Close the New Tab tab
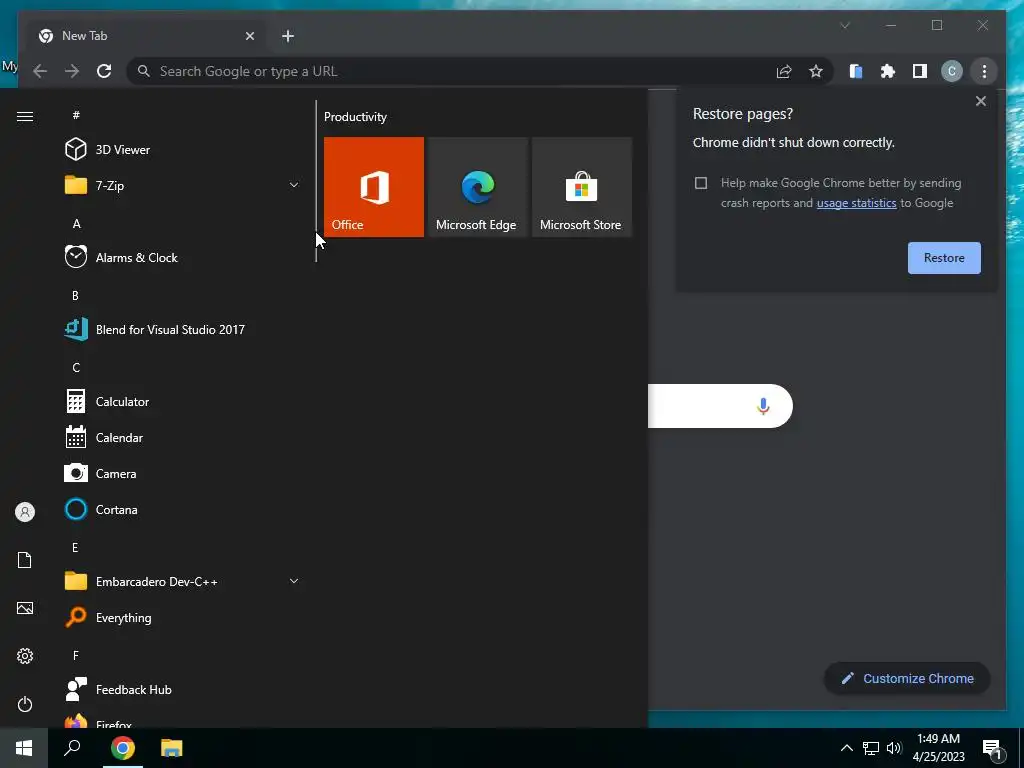 249,36
